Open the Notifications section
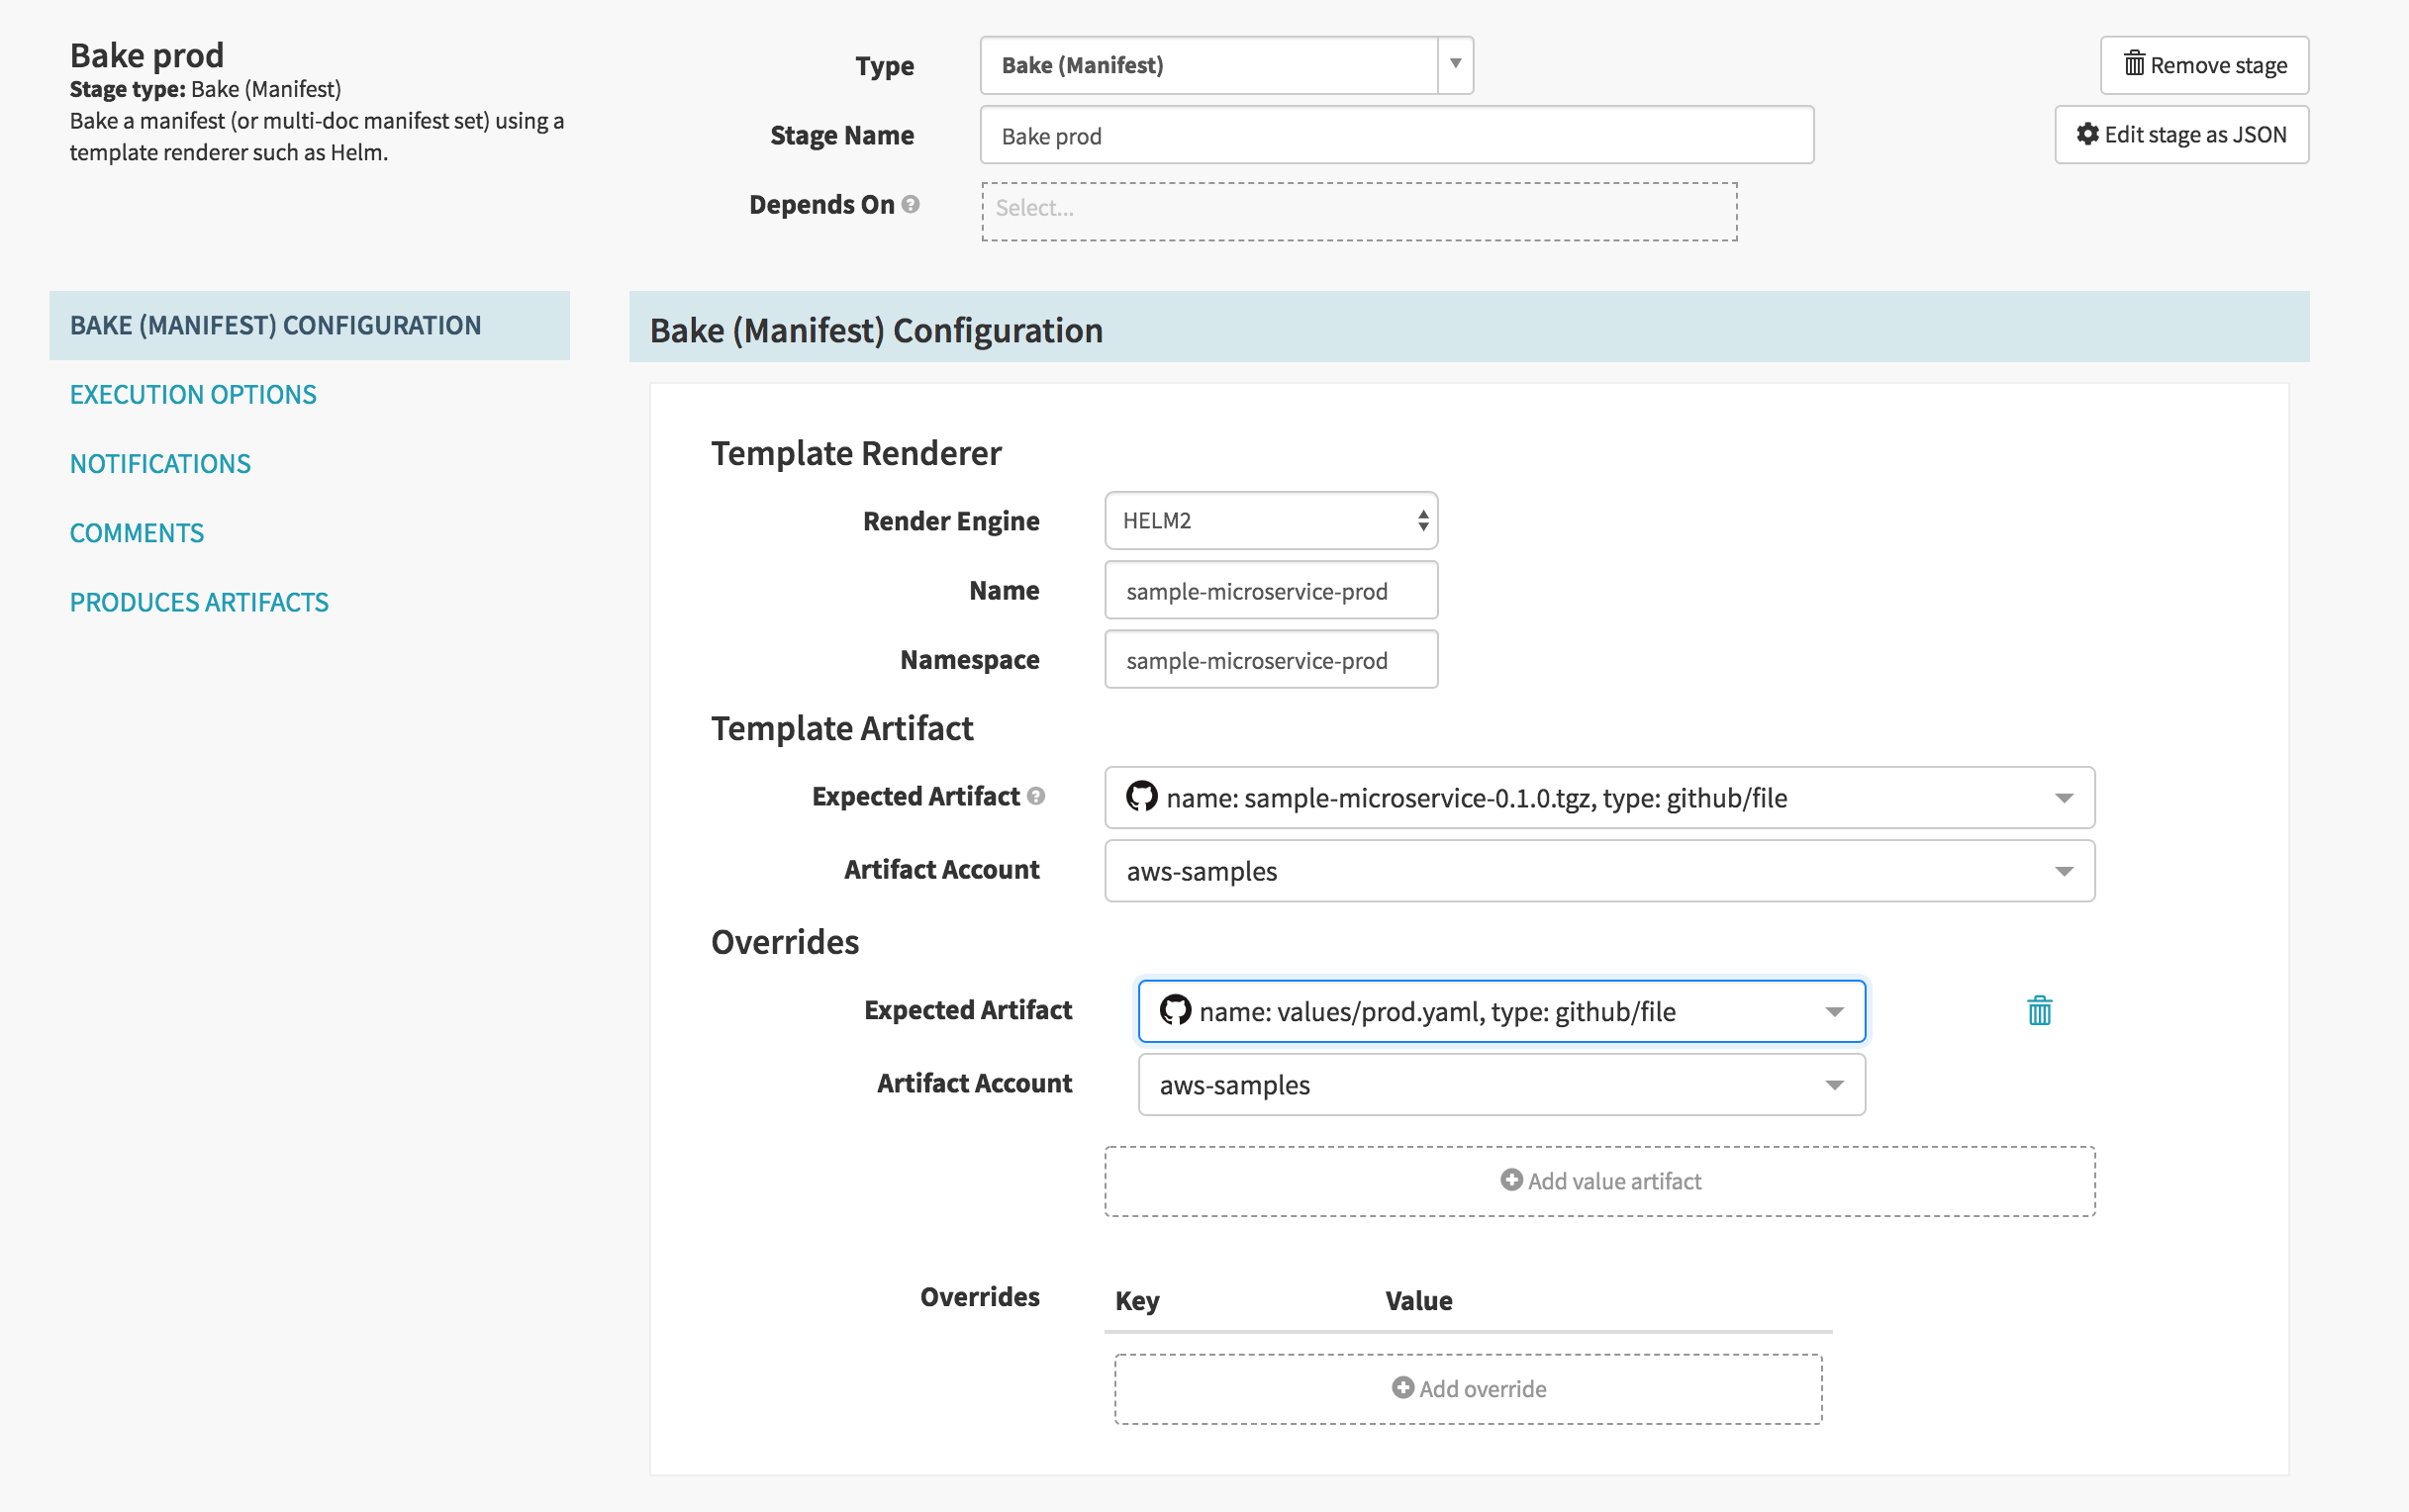The image size is (2409, 1512). [160, 464]
